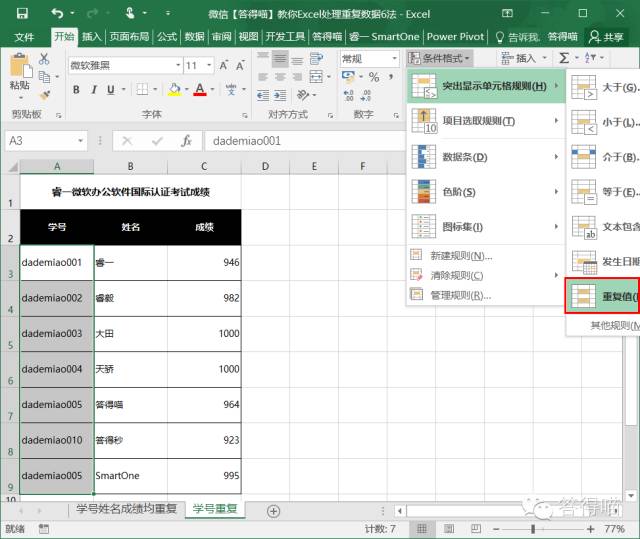Switch to the 页面布局 tab
This screenshot has width=640, height=539.
pyautogui.click(x=129, y=37)
